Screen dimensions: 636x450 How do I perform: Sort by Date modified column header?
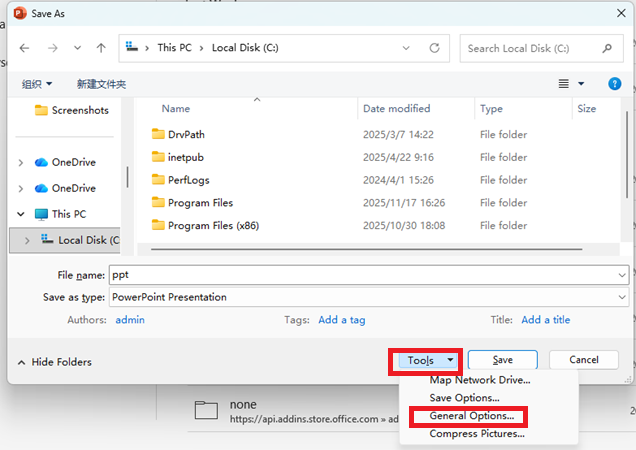click(x=396, y=109)
